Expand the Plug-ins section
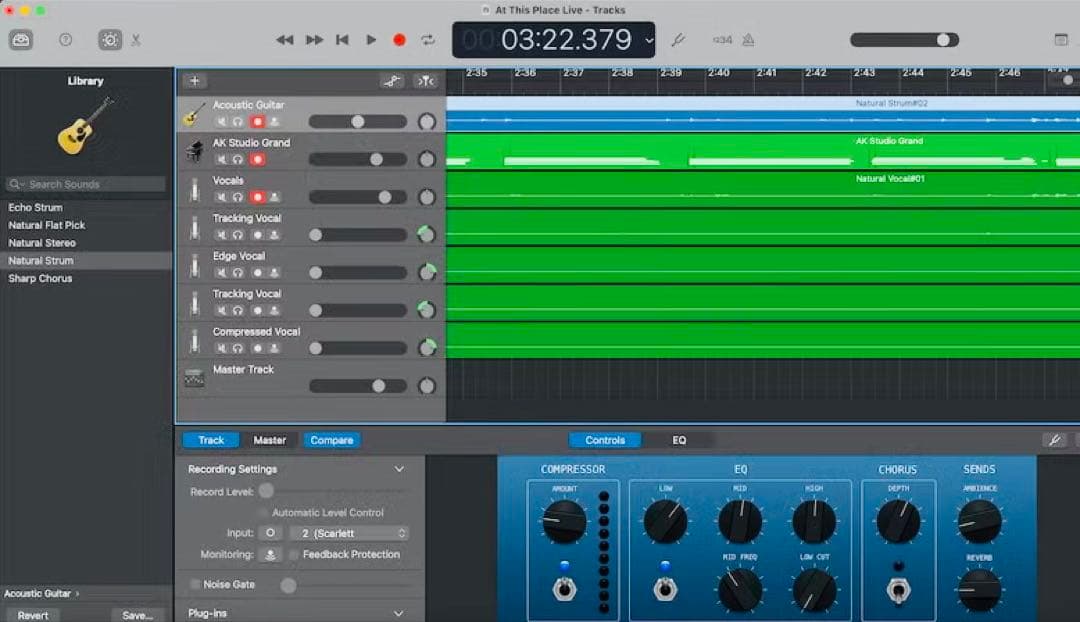 tap(399, 613)
